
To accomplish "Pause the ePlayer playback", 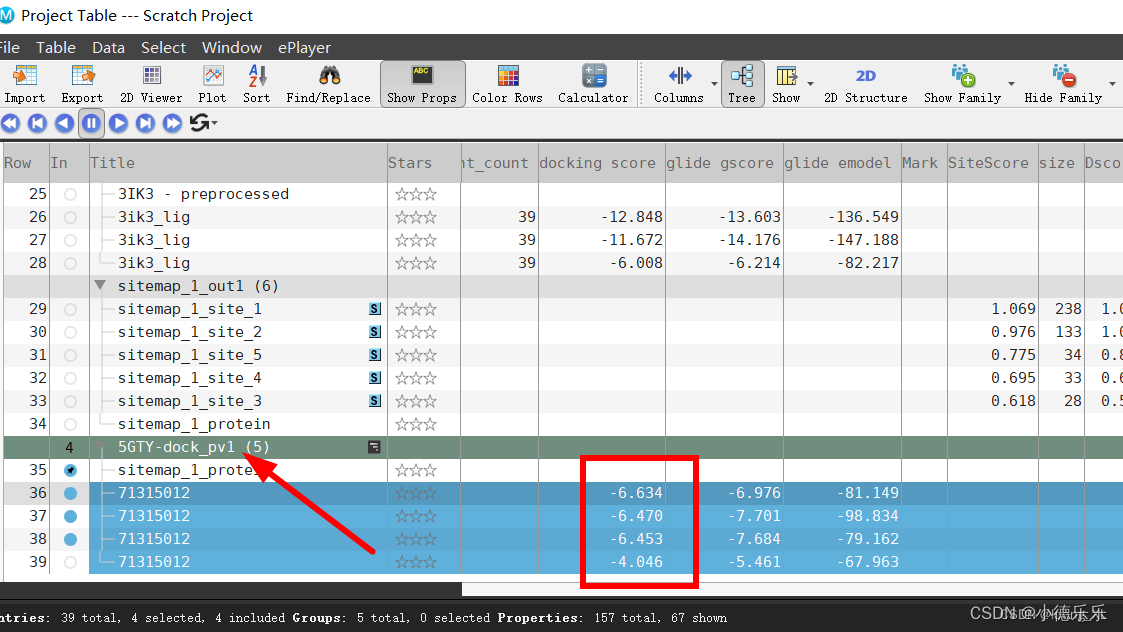I will [x=91, y=123].
